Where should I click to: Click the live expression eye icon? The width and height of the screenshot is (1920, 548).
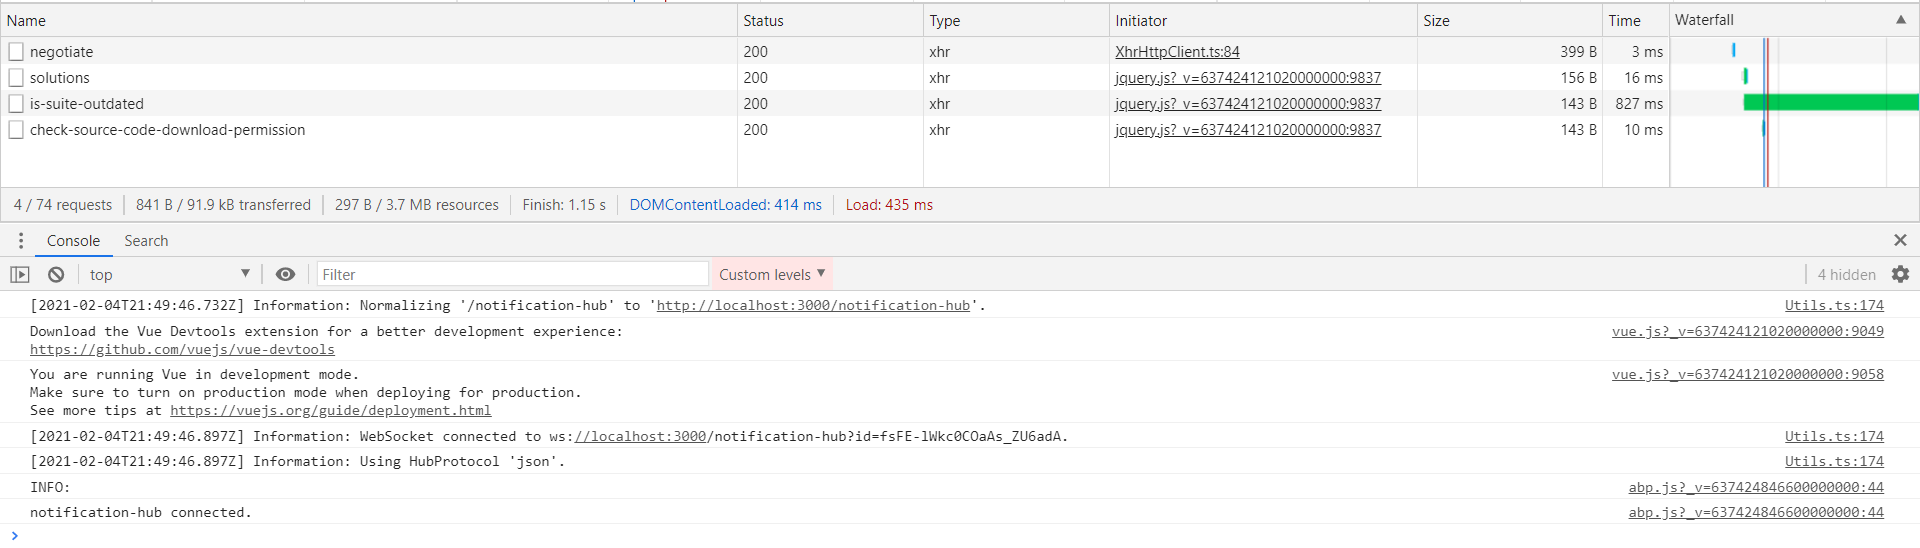(285, 274)
